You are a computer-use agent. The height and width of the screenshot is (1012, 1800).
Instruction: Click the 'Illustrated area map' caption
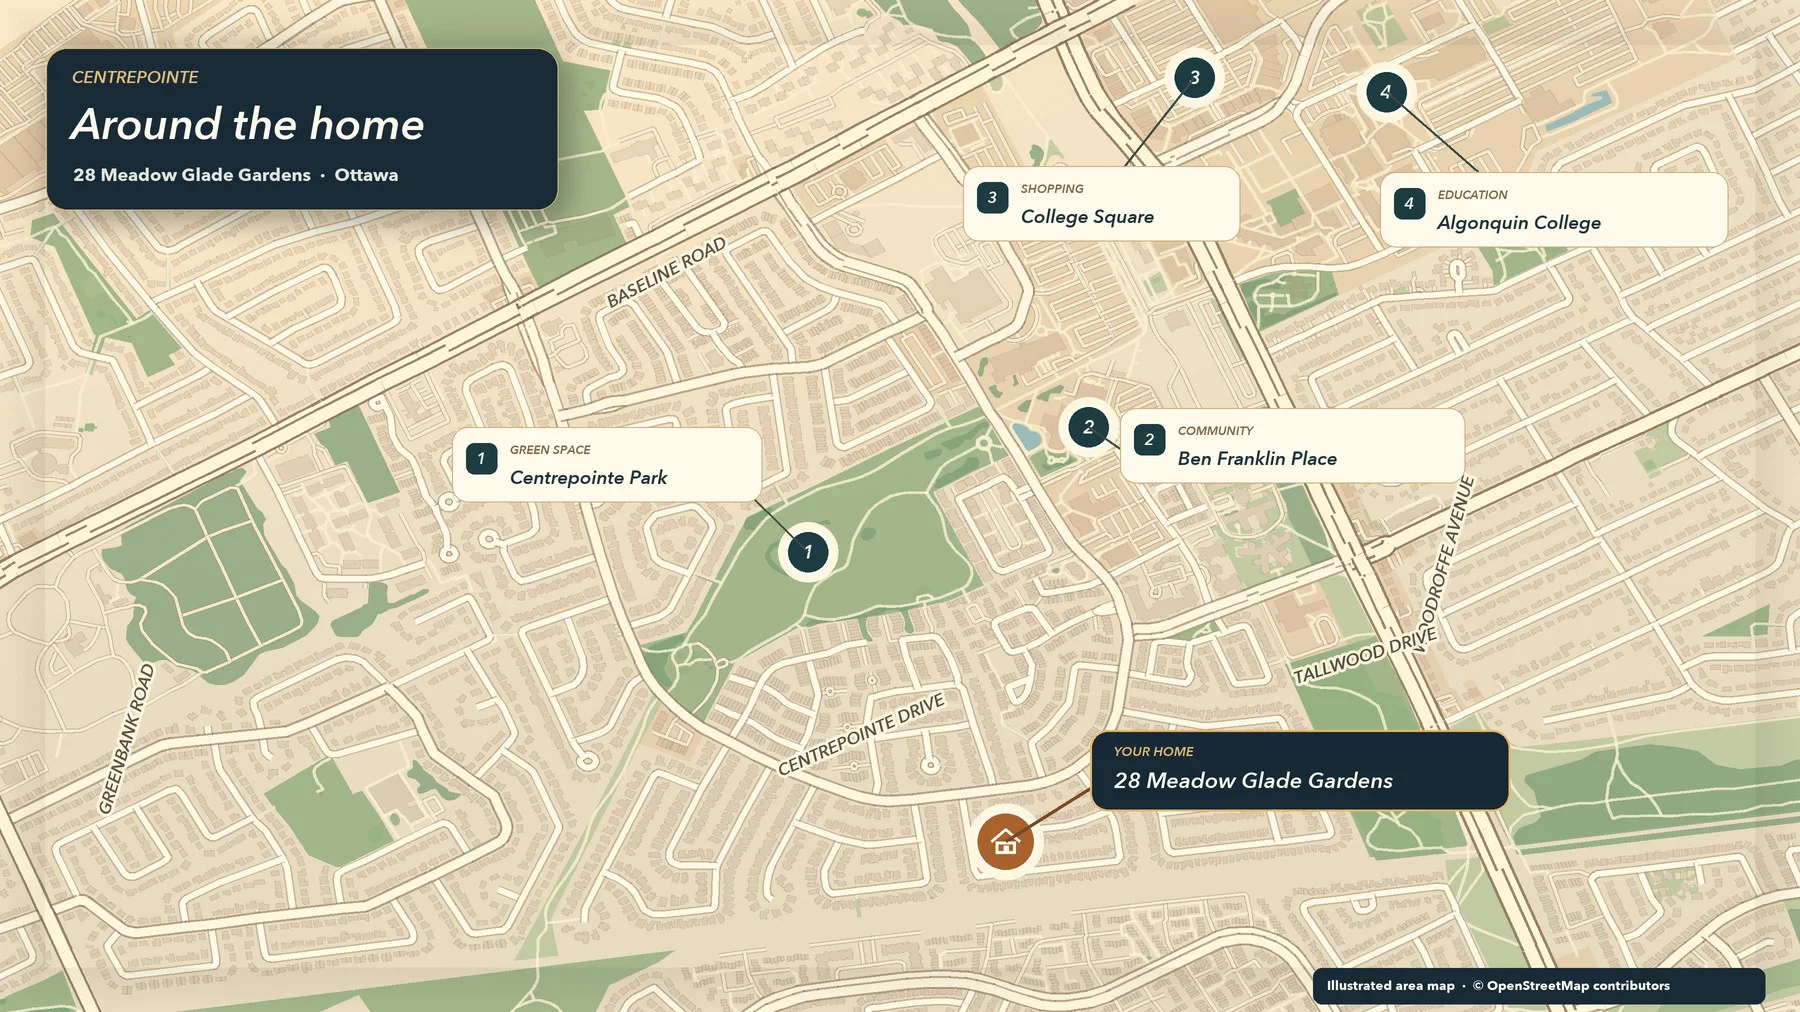1391,986
